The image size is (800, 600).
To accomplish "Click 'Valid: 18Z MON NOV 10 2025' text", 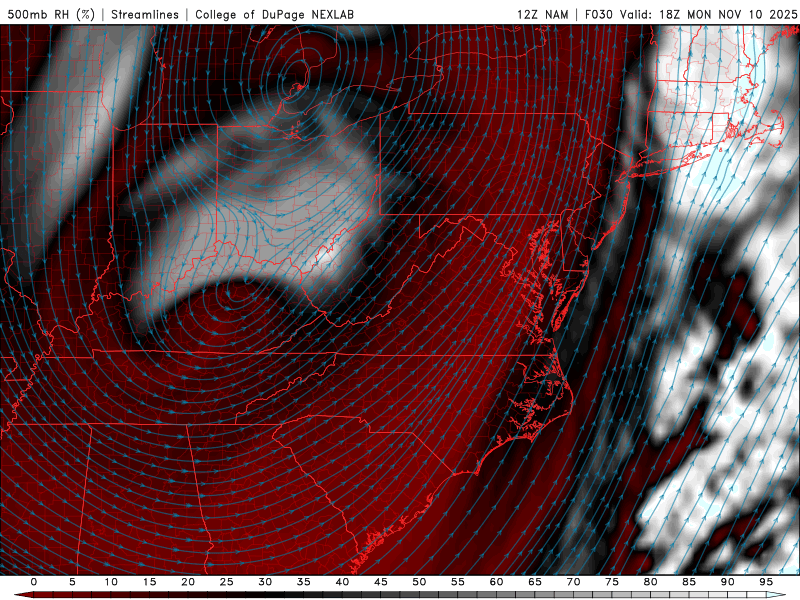I will [x=708, y=14].
